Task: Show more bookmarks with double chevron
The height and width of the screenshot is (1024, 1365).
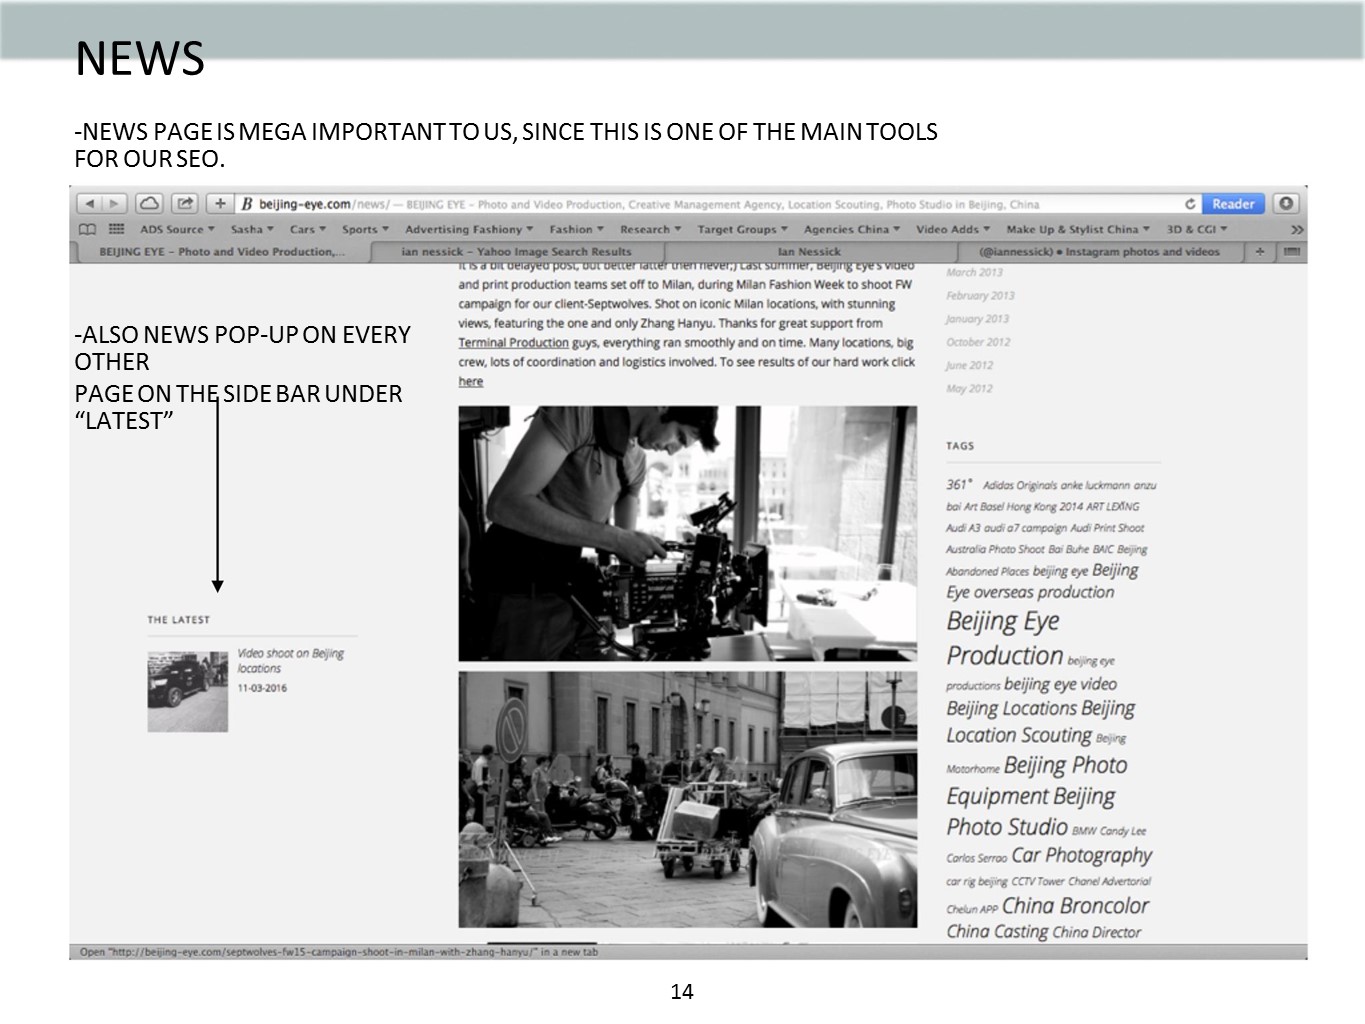Action: pyautogui.click(x=1296, y=230)
